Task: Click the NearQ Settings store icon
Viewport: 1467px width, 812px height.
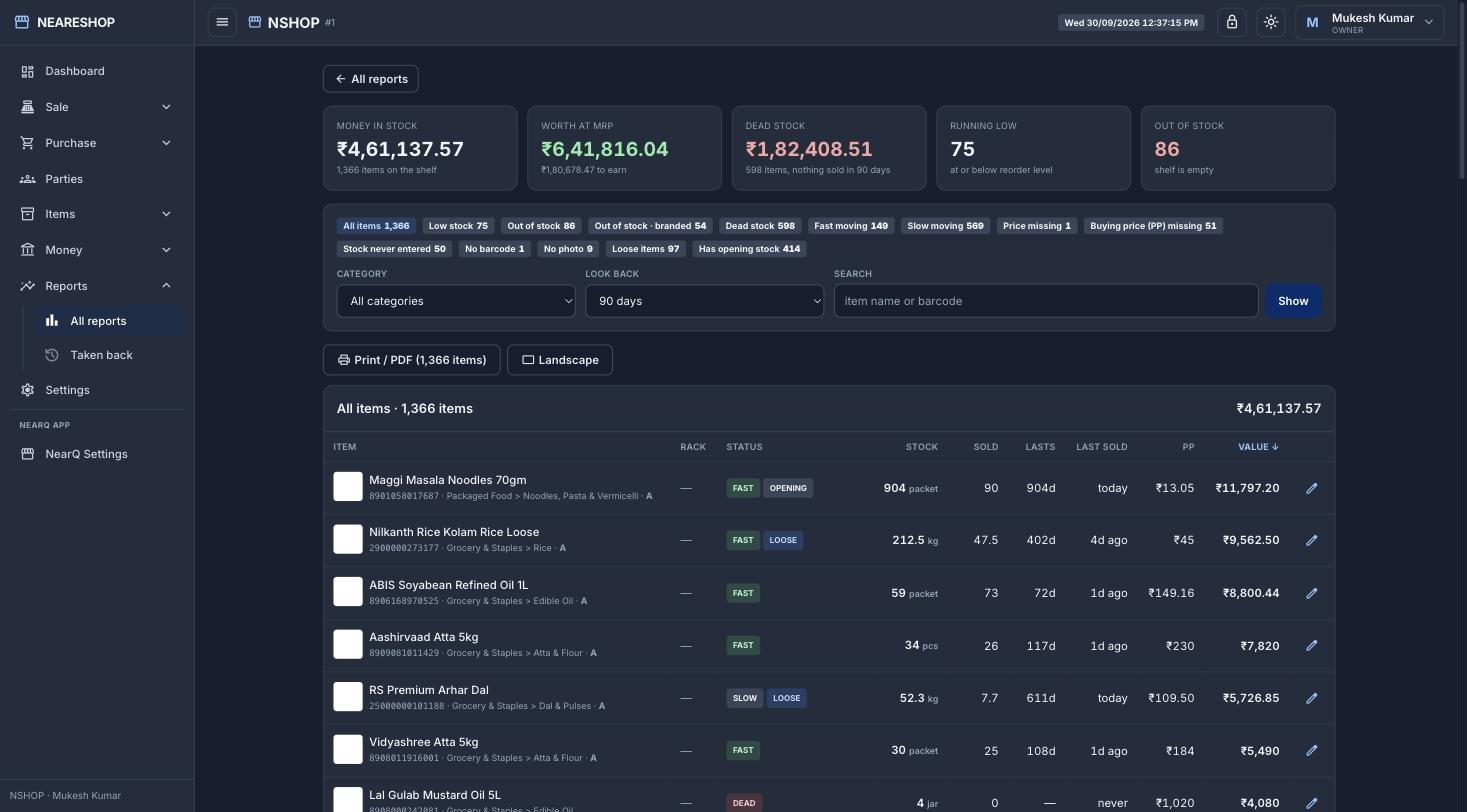Action: point(27,454)
